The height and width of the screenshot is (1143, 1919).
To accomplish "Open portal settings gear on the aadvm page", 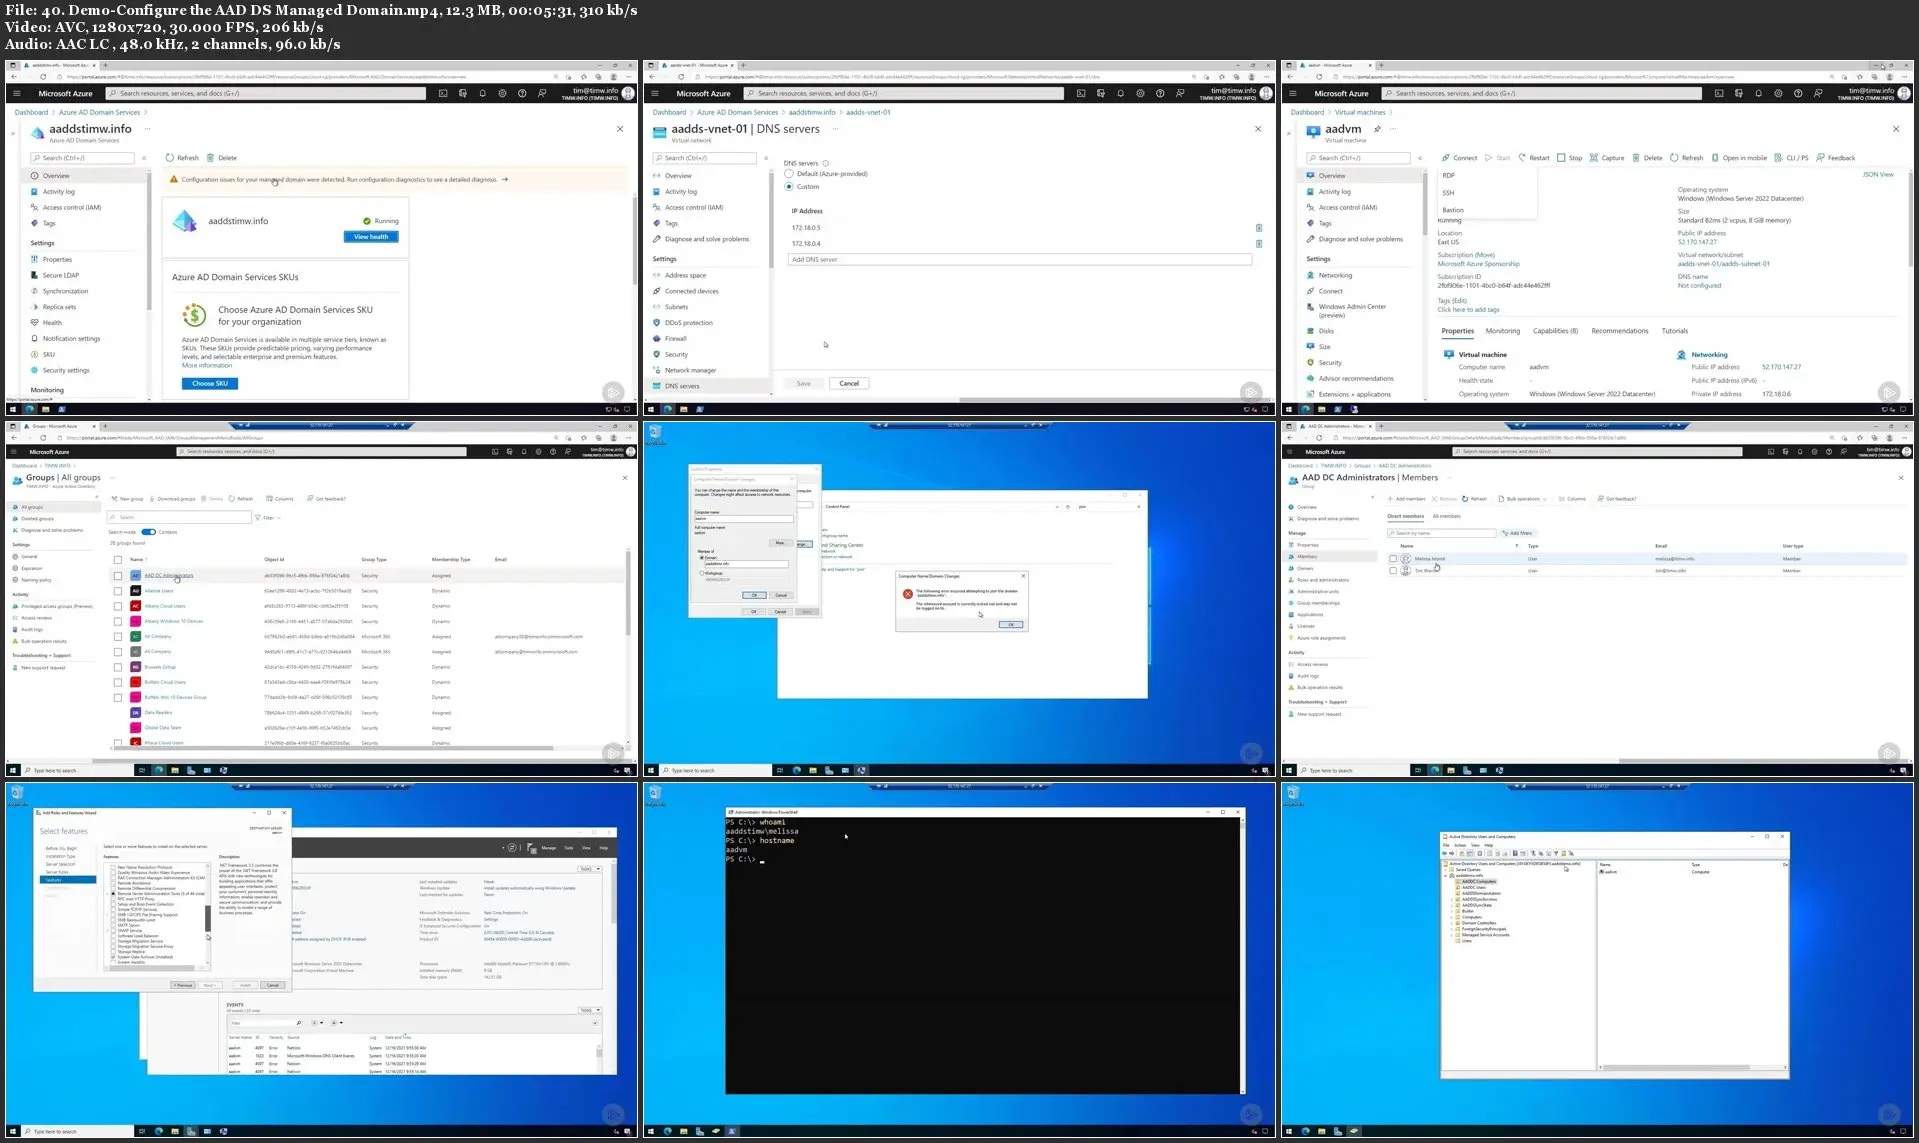I will (x=1778, y=93).
